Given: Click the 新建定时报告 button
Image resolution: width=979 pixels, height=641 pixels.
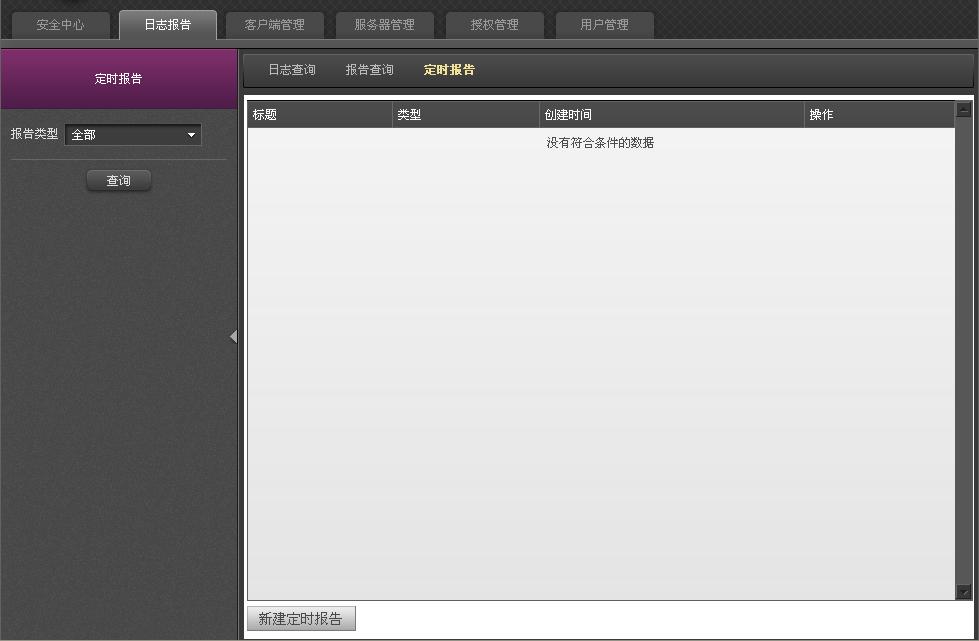Looking at the screenshot, I should pos(302,619).
